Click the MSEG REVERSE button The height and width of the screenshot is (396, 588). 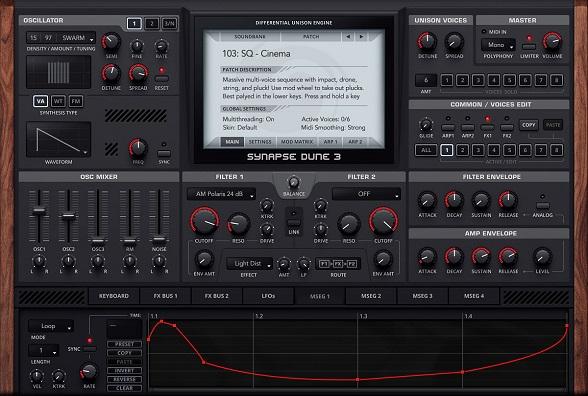[x=124, y=379]
